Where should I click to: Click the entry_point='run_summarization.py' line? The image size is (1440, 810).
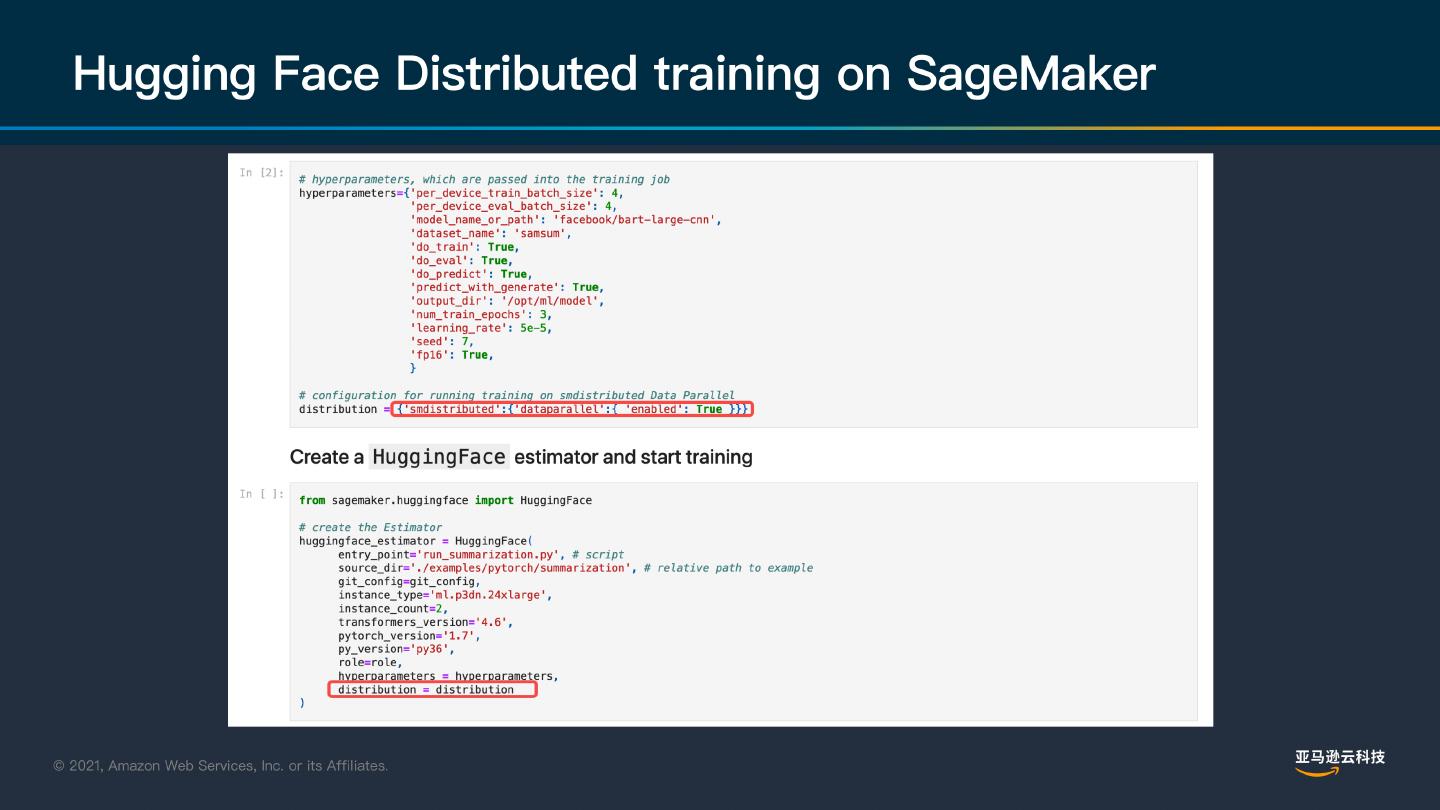pos(481,554)
